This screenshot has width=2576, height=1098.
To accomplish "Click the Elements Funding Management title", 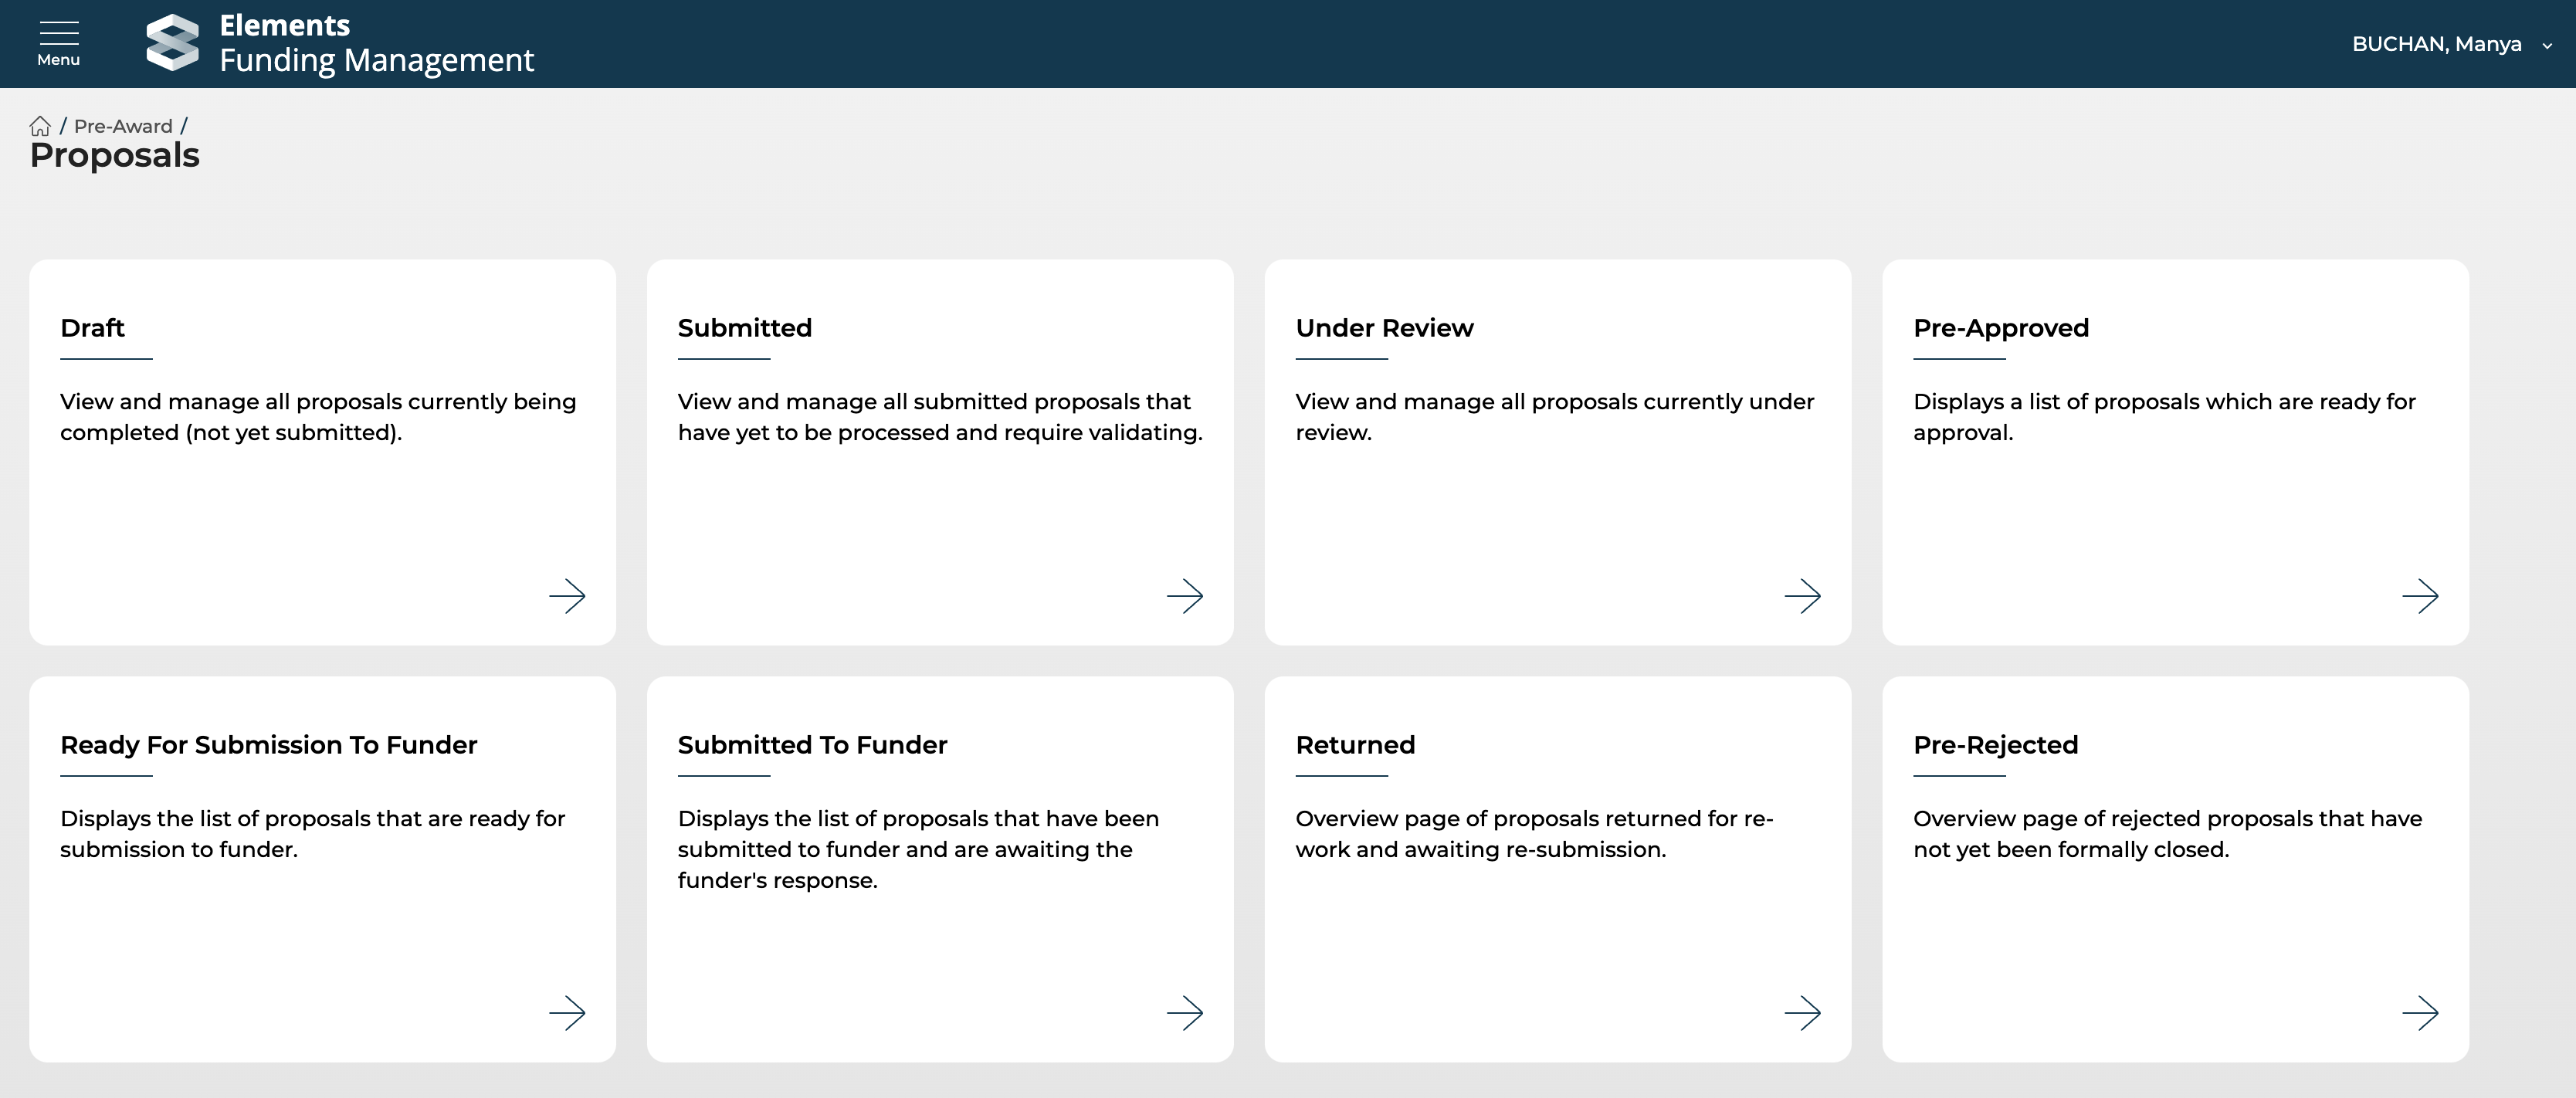I will (x=376, y=44).
